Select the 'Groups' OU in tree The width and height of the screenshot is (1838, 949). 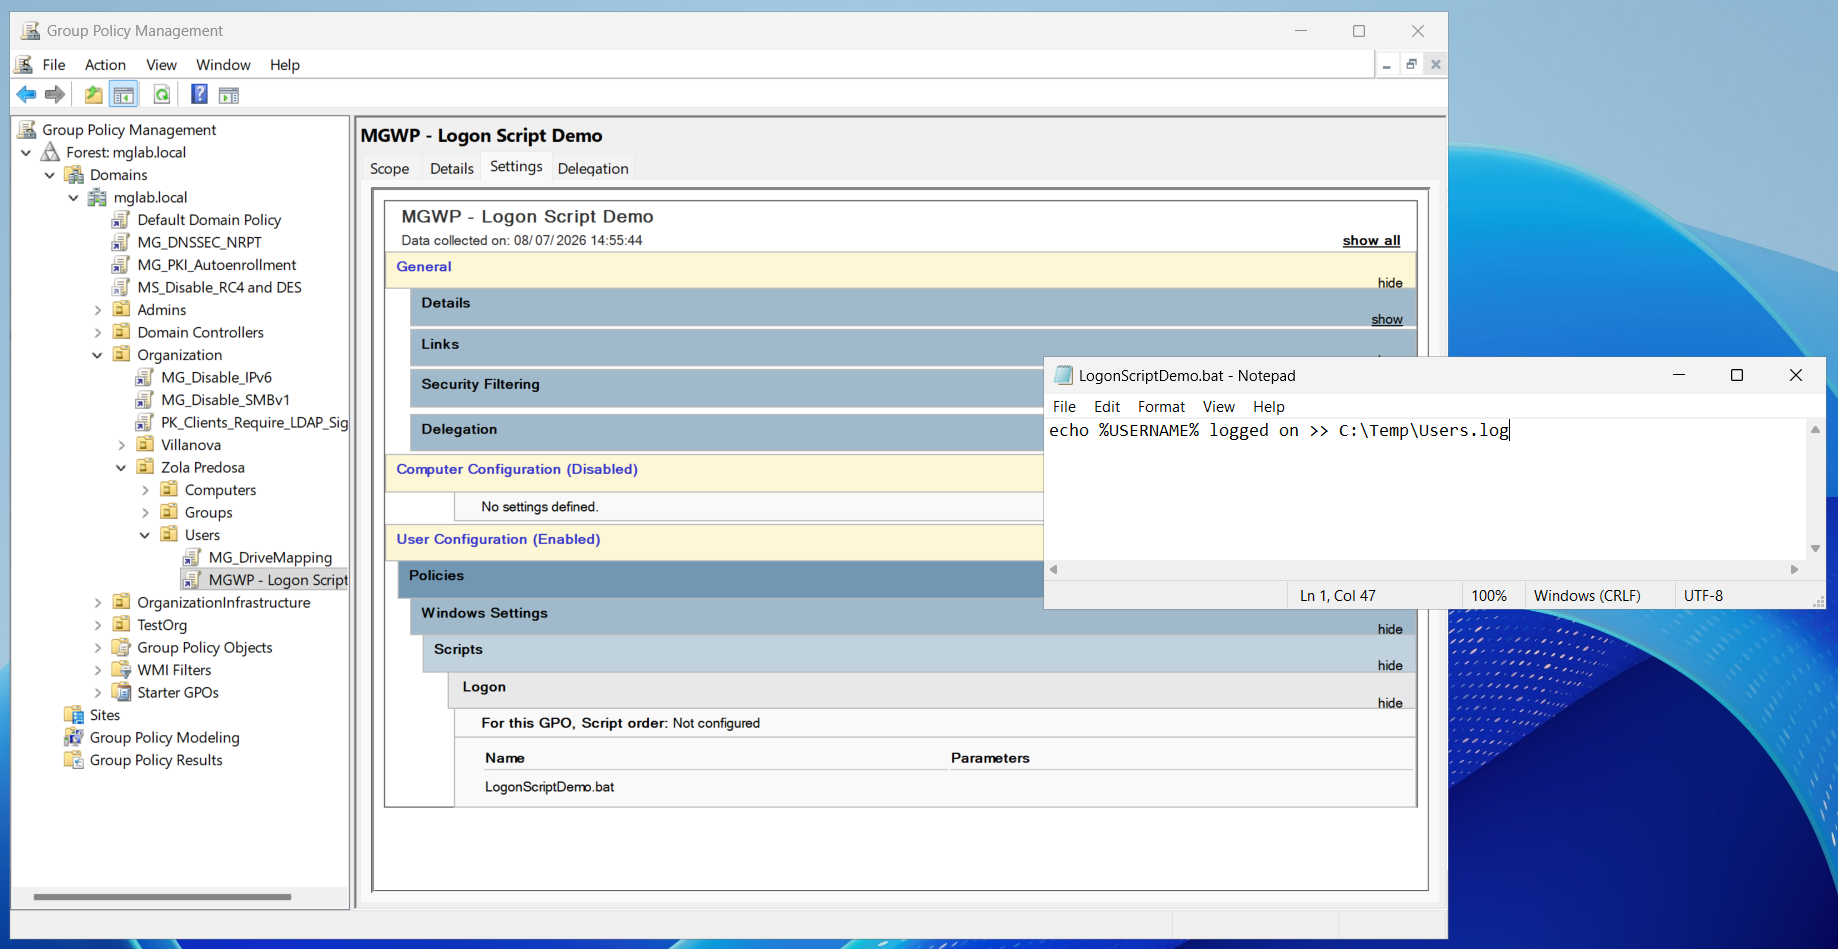208,512
